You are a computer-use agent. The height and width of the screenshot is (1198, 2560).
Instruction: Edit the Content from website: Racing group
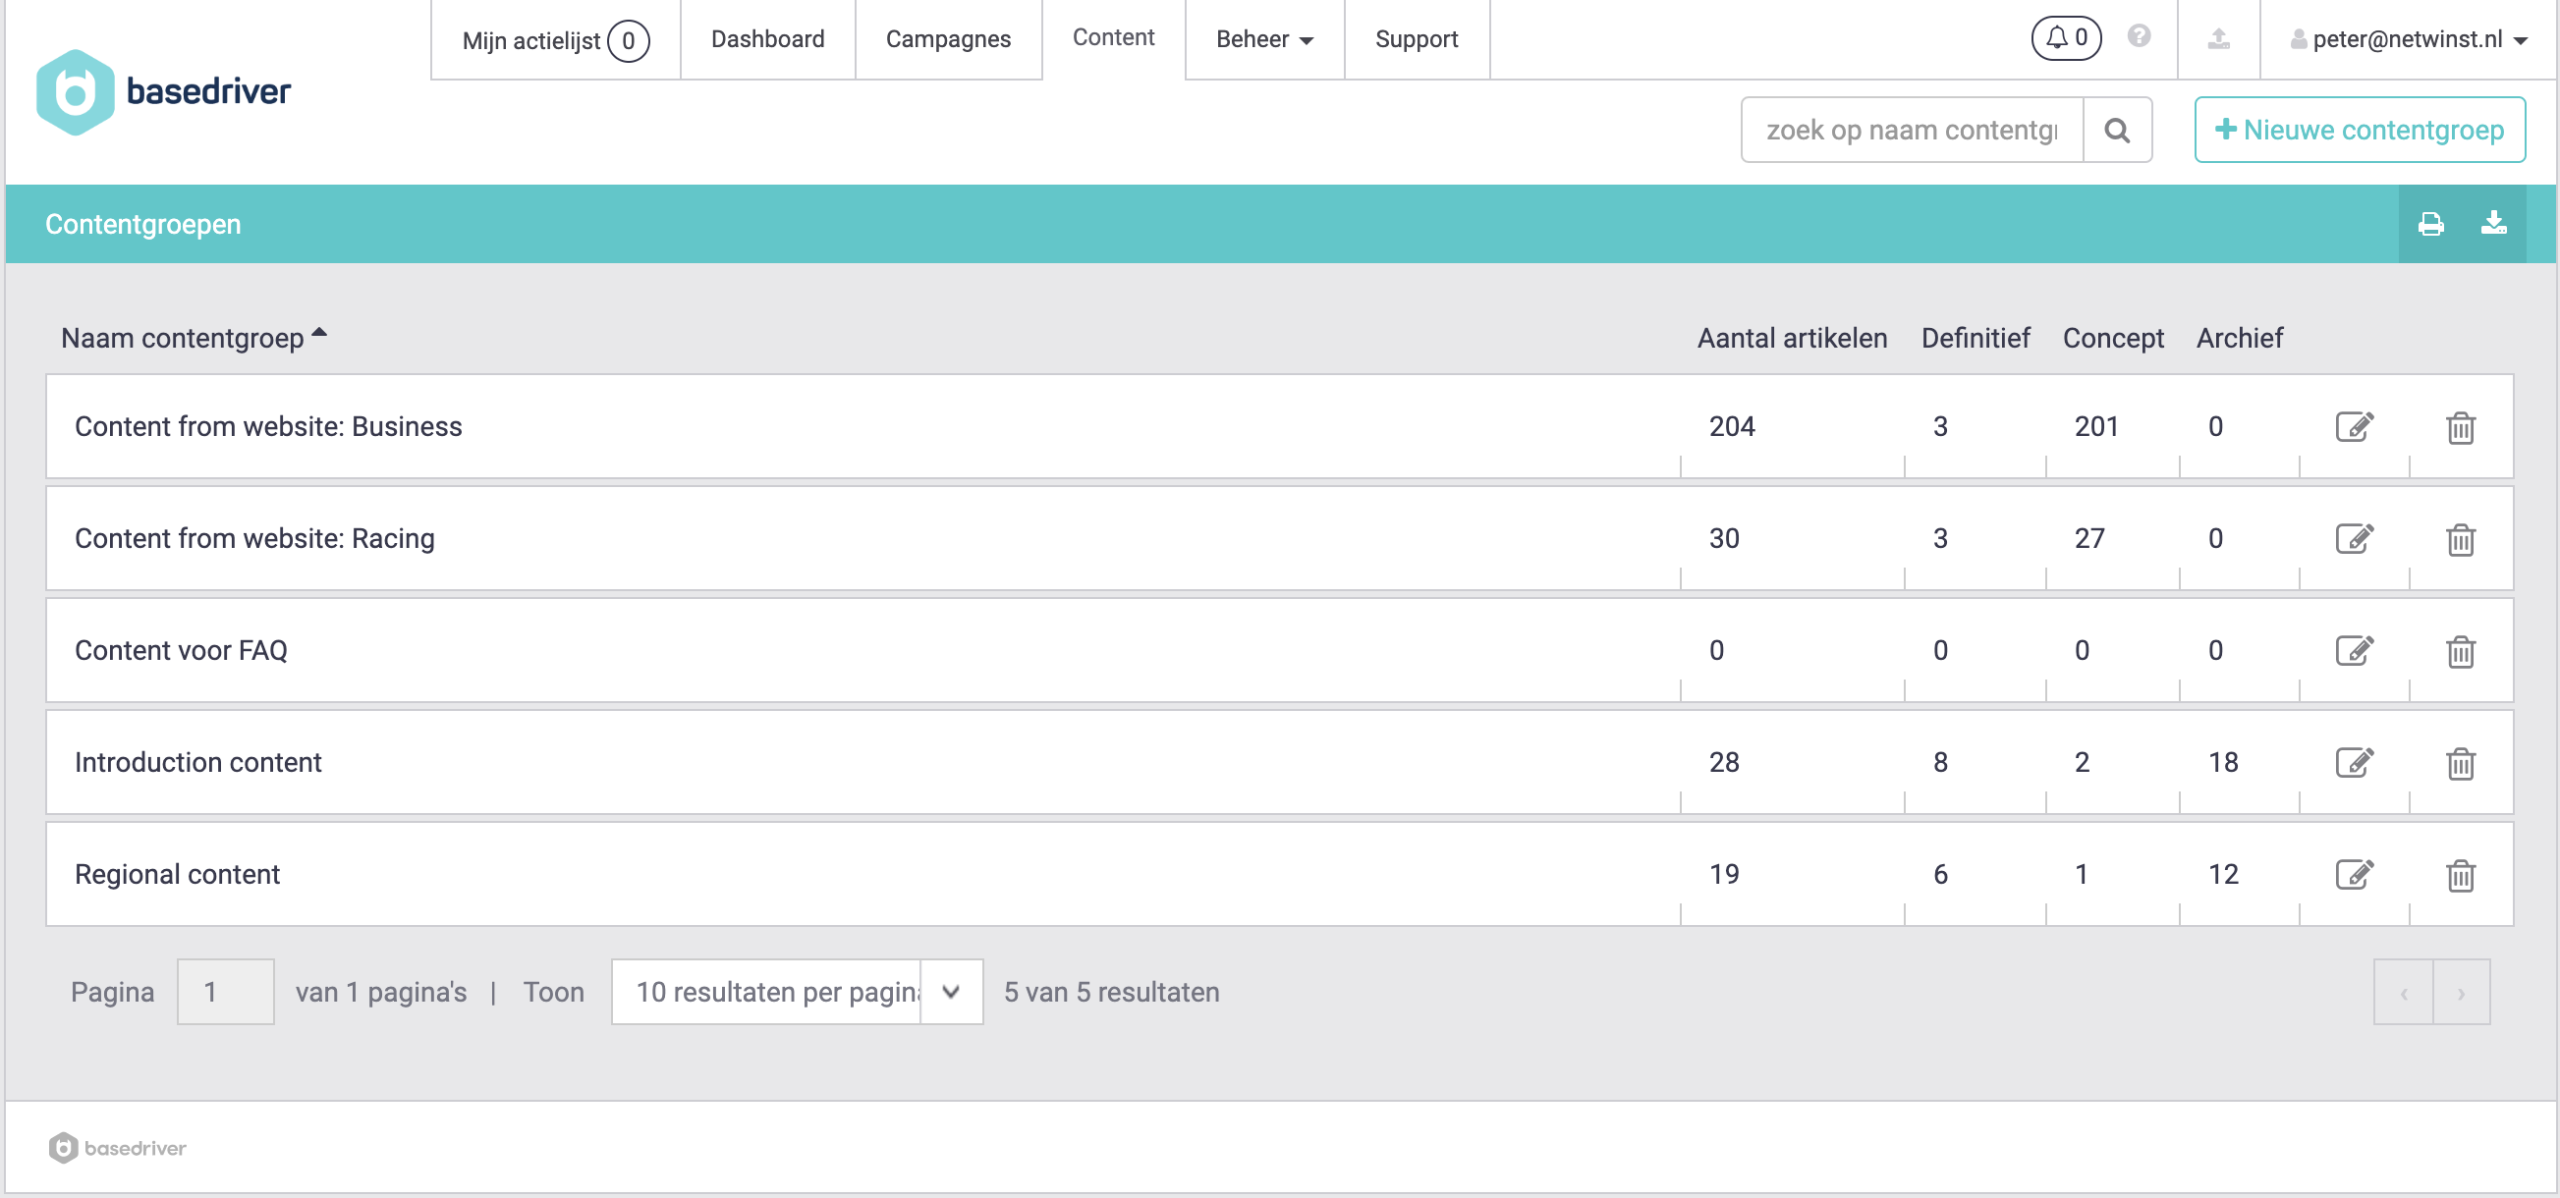tap(2354, 538)
